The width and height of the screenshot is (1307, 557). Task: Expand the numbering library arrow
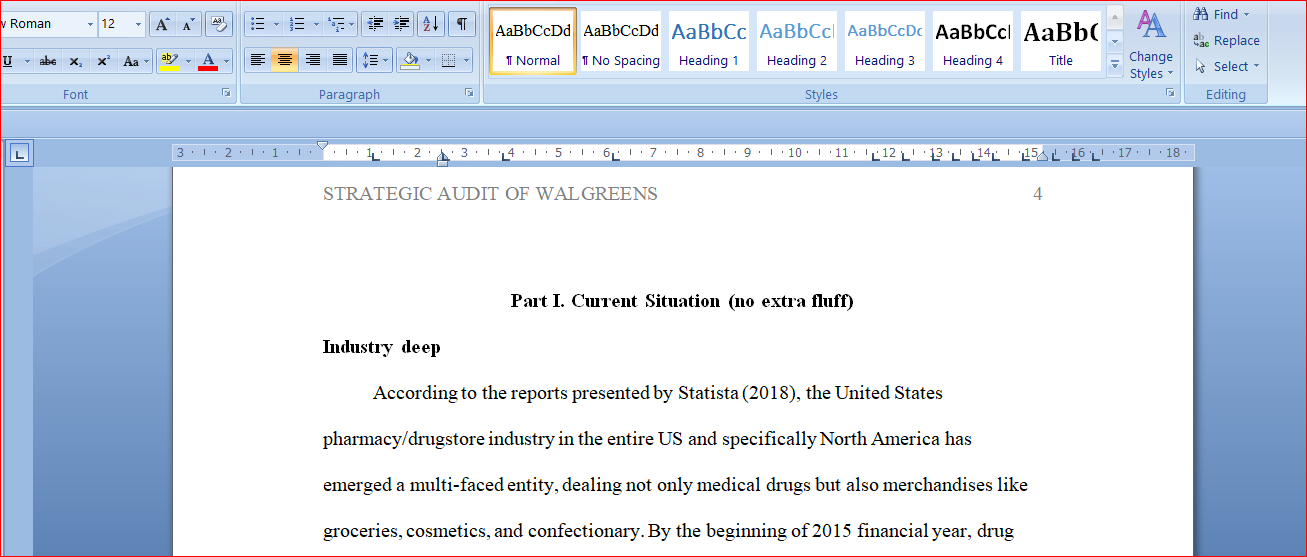tap(316, 24)
